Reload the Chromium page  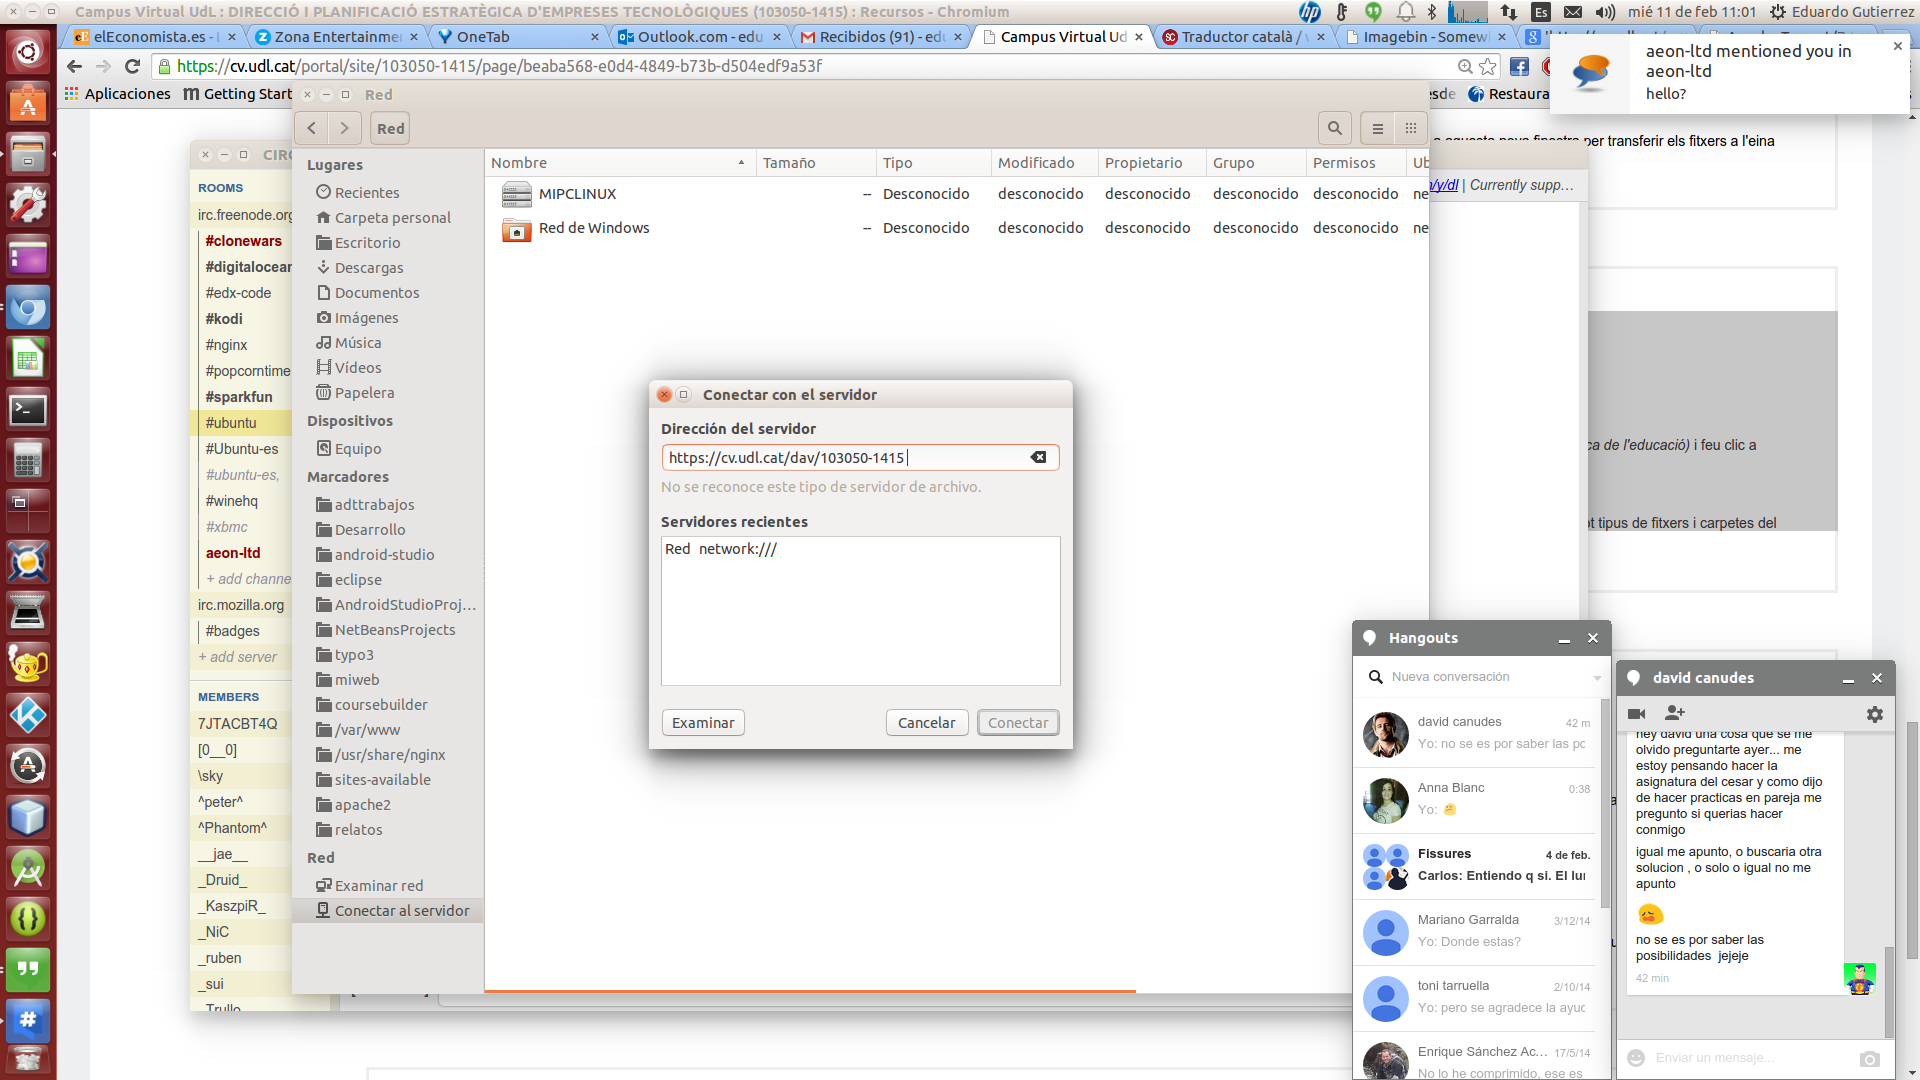tap(132, 66)
